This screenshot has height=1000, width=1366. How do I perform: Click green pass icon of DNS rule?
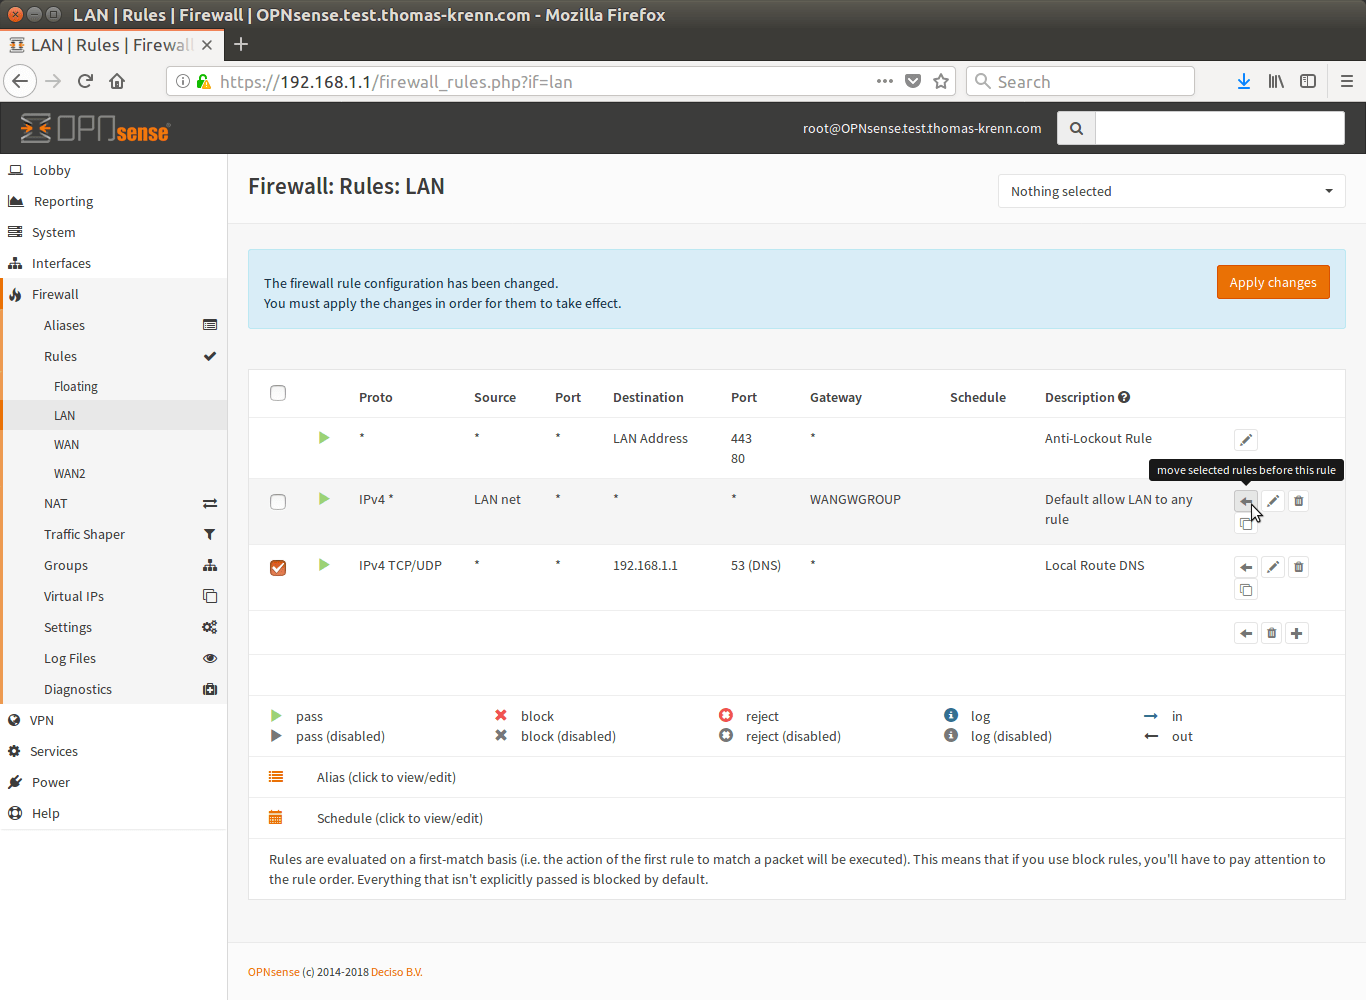(x=324, y=565)
